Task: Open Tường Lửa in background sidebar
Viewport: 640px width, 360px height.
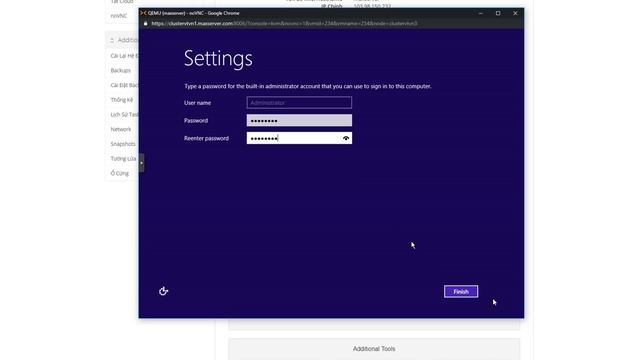Action: pos(124,159)
